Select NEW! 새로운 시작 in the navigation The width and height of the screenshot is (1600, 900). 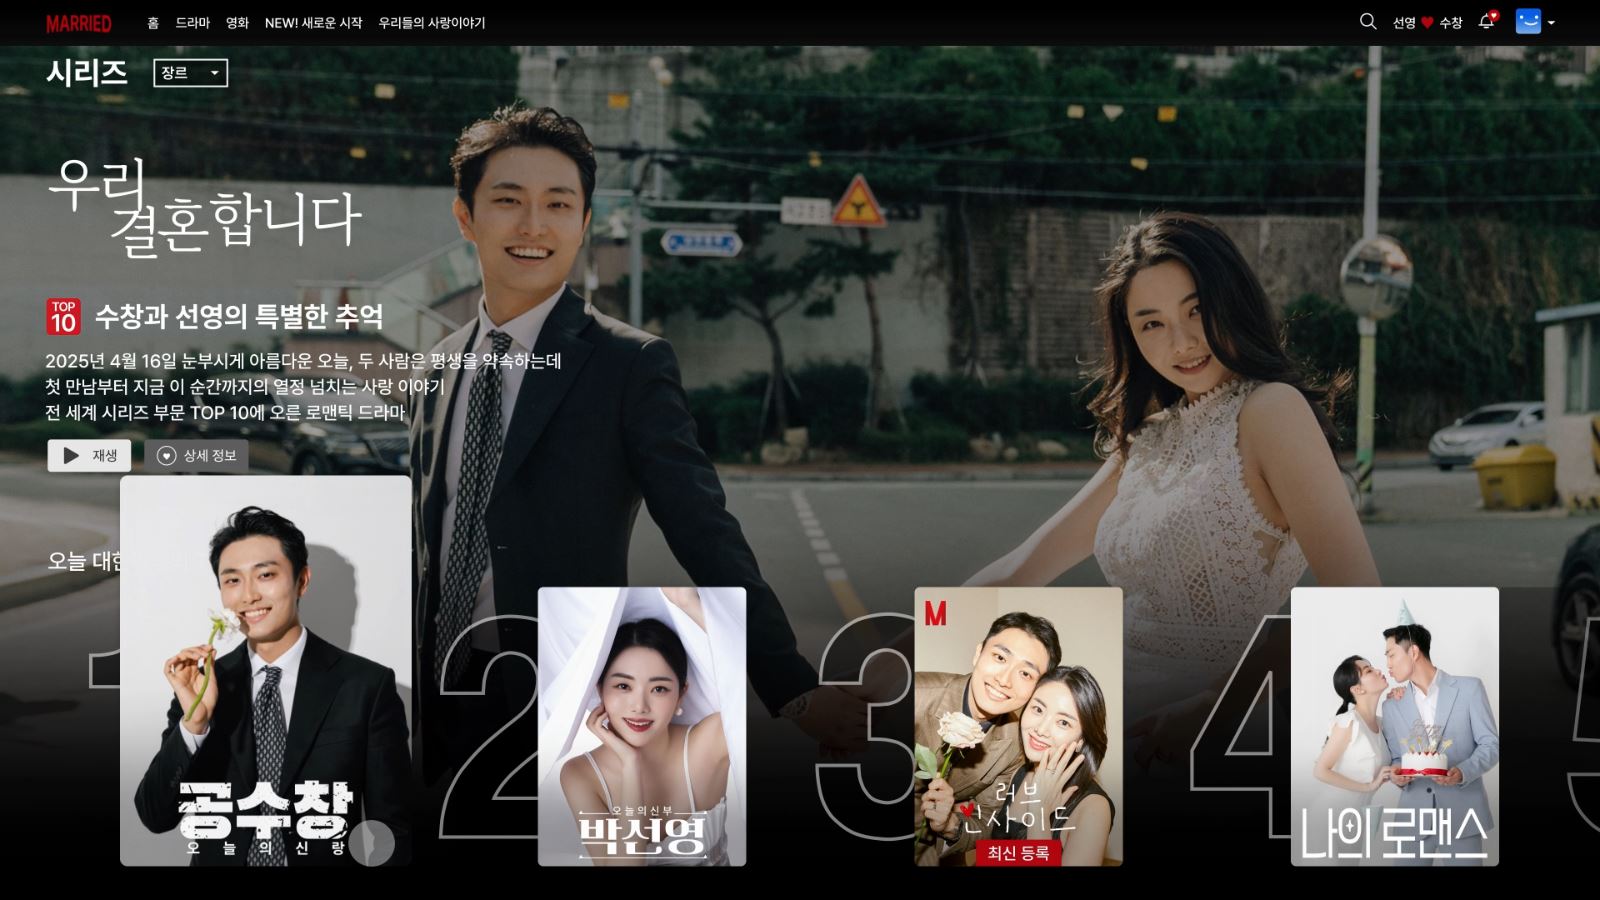click(313, 23)
